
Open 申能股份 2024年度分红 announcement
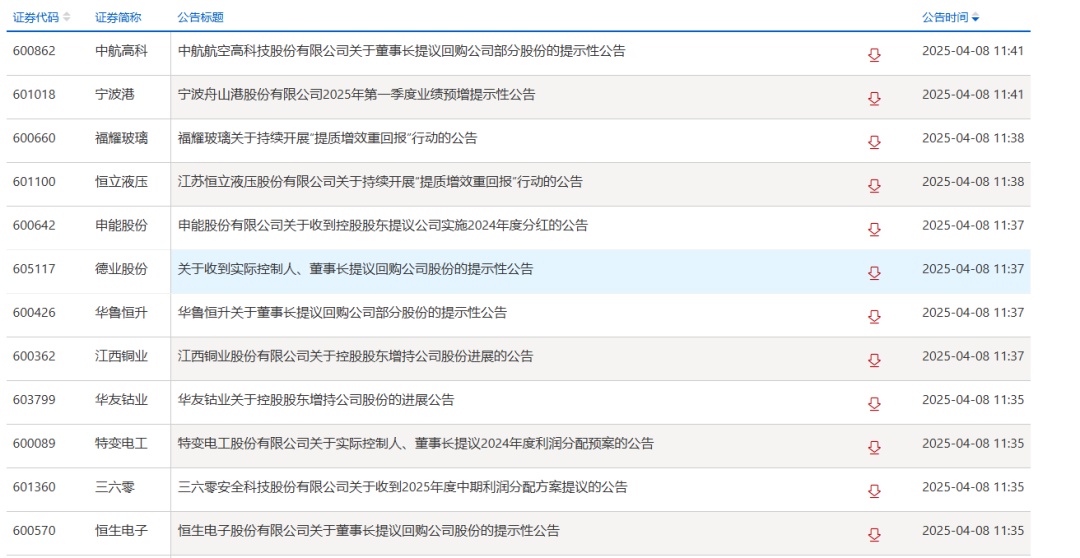(383, 225)
